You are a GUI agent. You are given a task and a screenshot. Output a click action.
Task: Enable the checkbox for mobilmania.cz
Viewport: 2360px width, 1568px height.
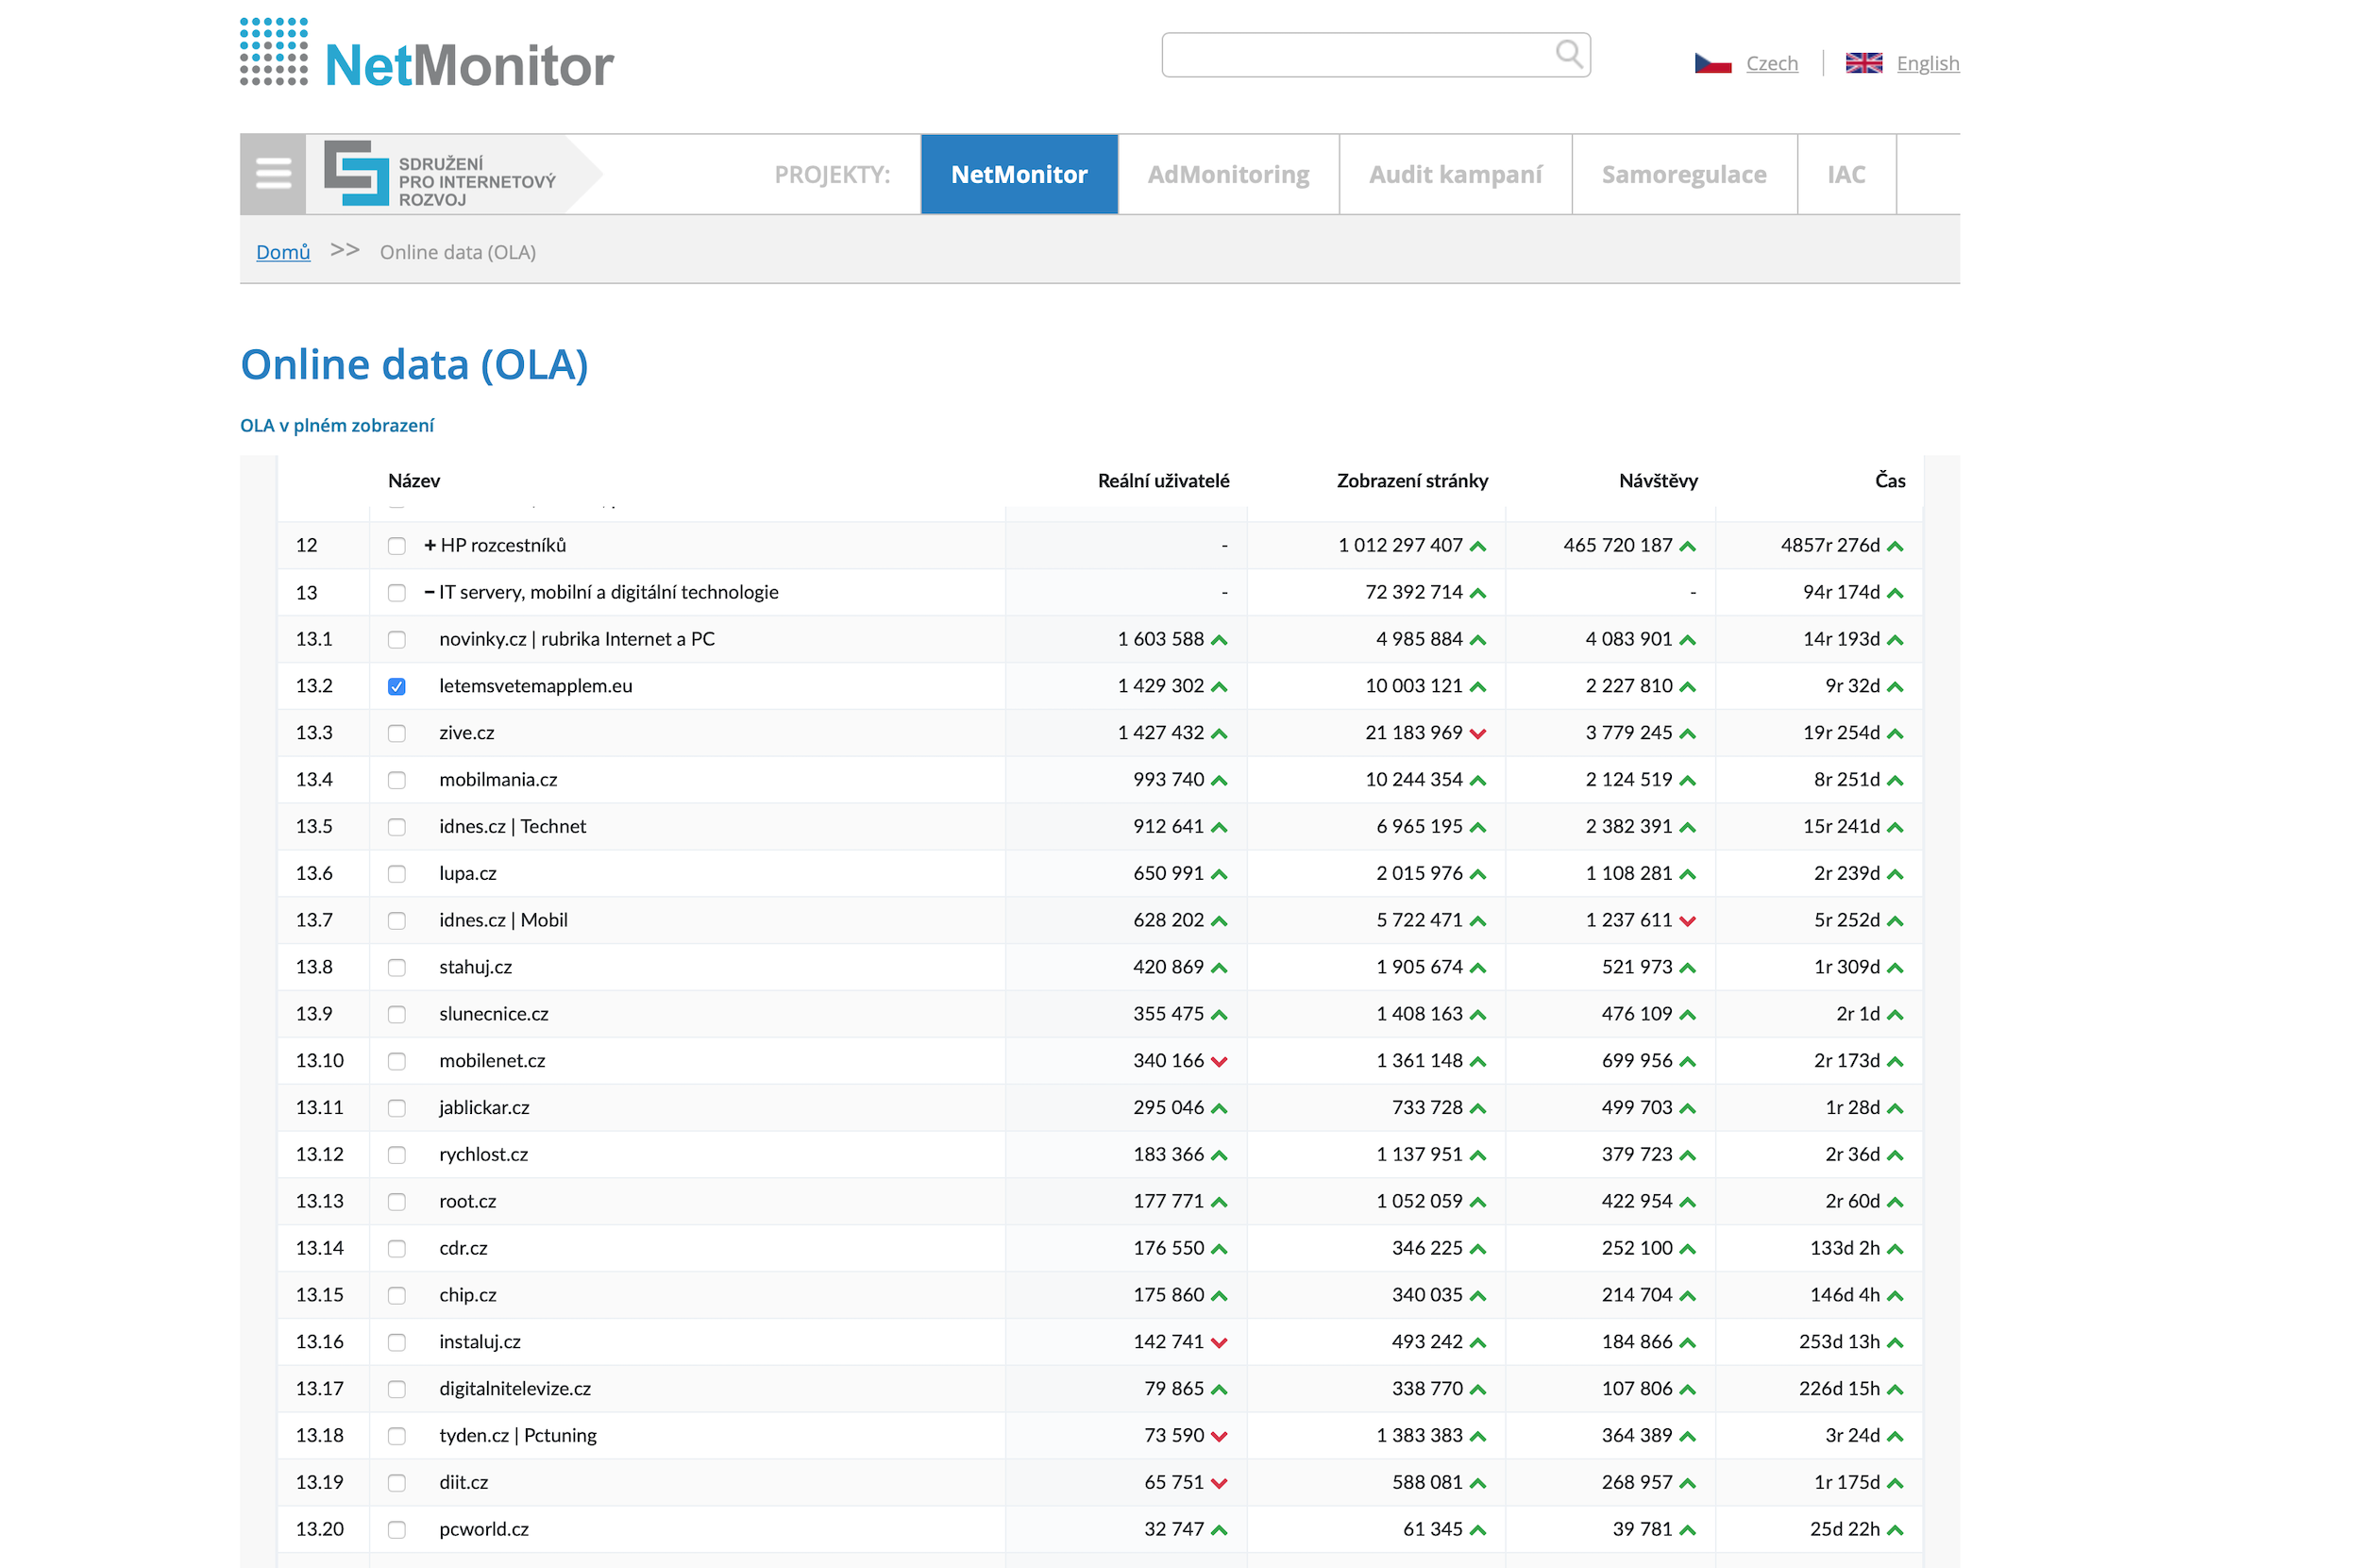tap(397, 779)
